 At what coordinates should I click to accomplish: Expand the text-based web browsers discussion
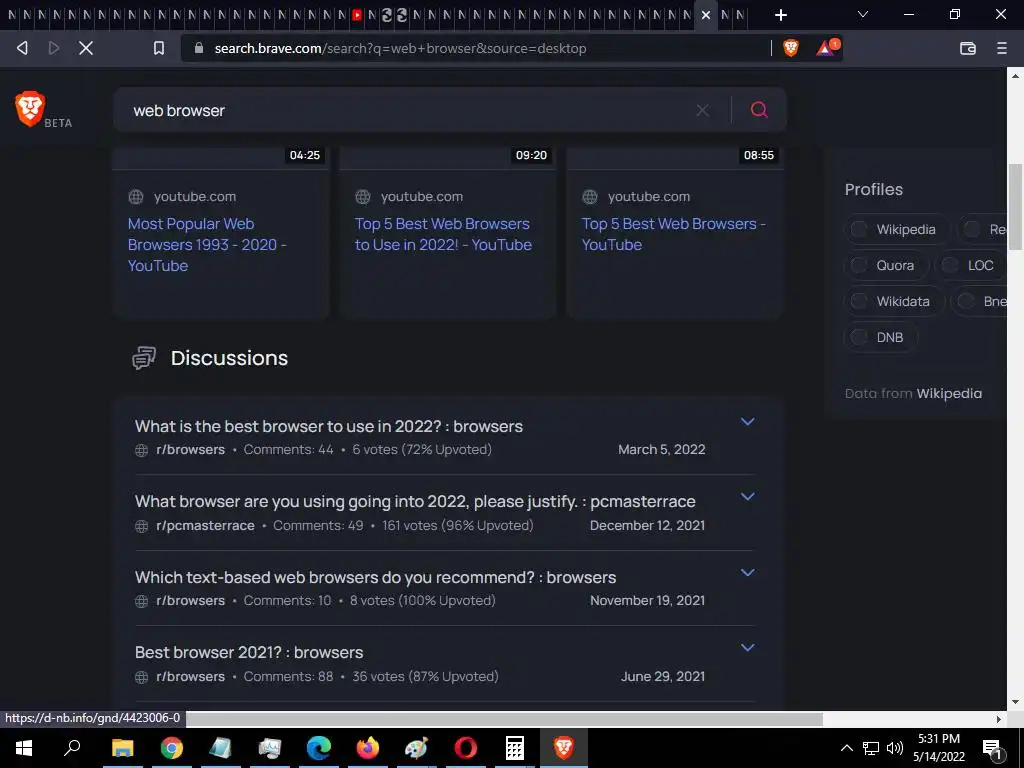[x=748, y=573]
